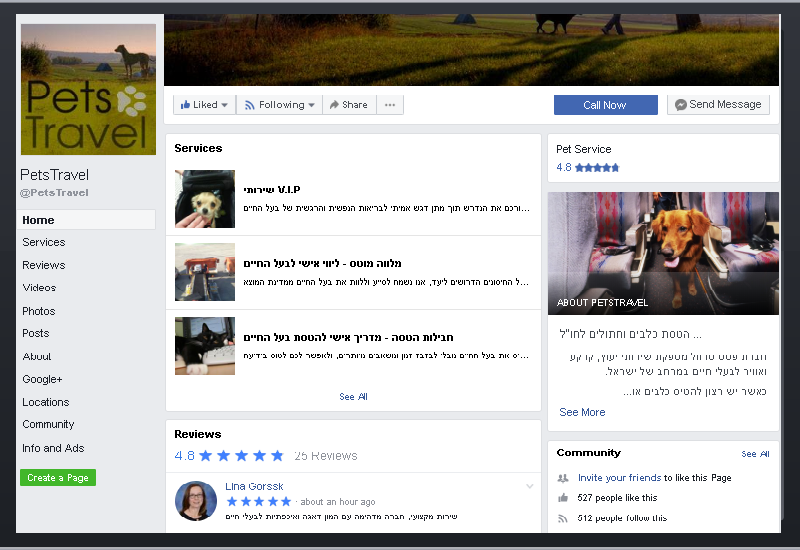This screenshot has height=550, width=800.
Task: Click the Pet Service category label
Action: click(584, 149)
